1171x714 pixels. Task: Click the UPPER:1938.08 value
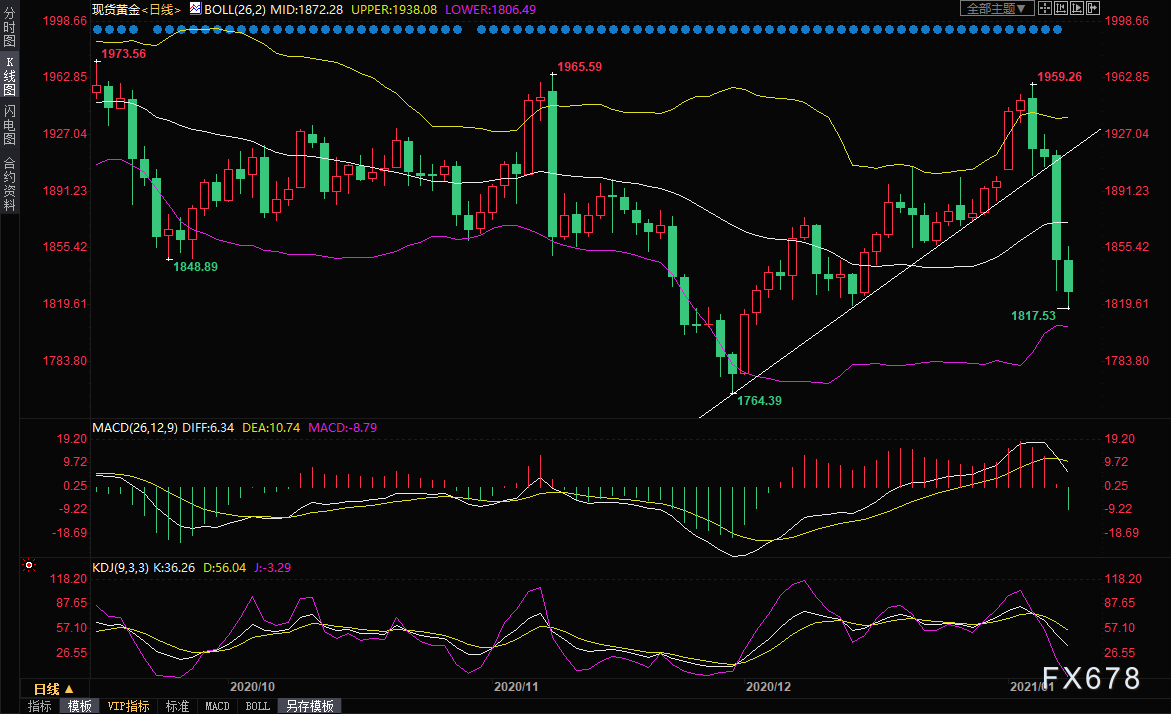coord(394,10)
